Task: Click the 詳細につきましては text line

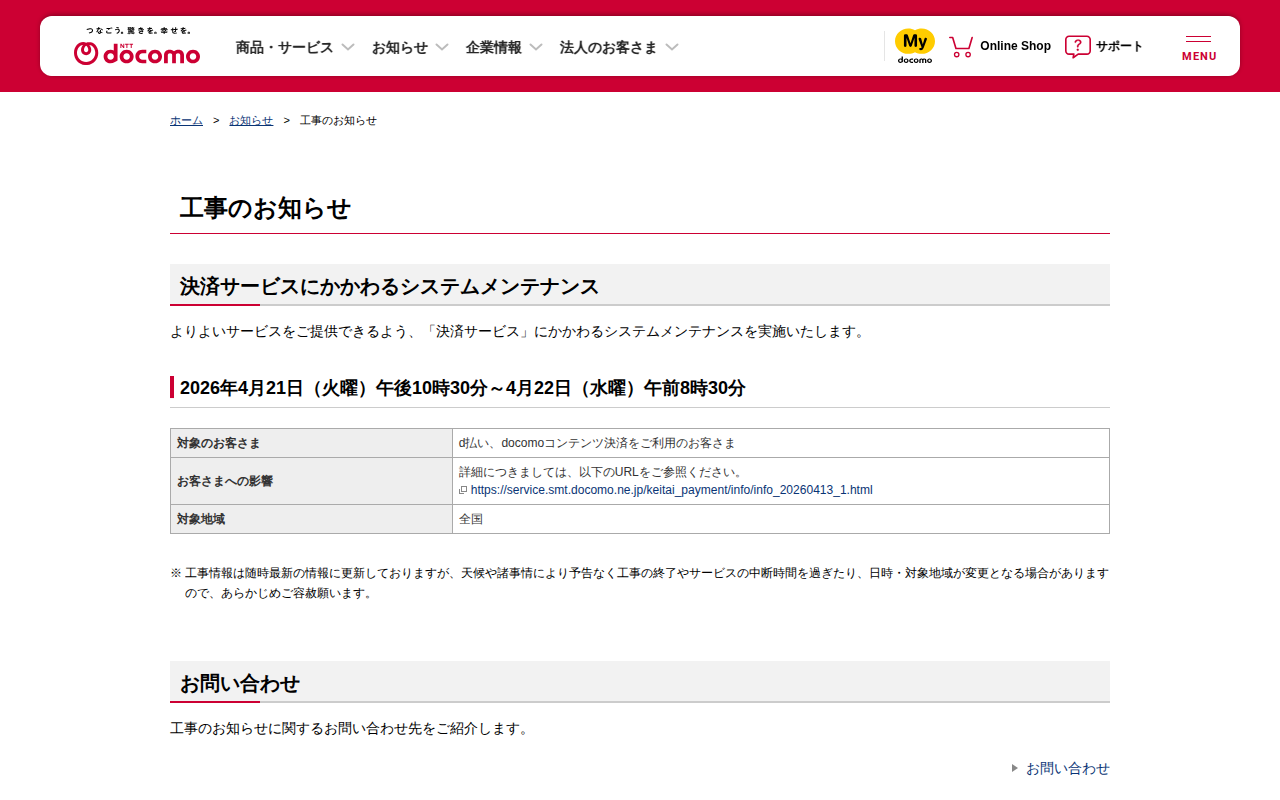Action: [x=603, y=472]
